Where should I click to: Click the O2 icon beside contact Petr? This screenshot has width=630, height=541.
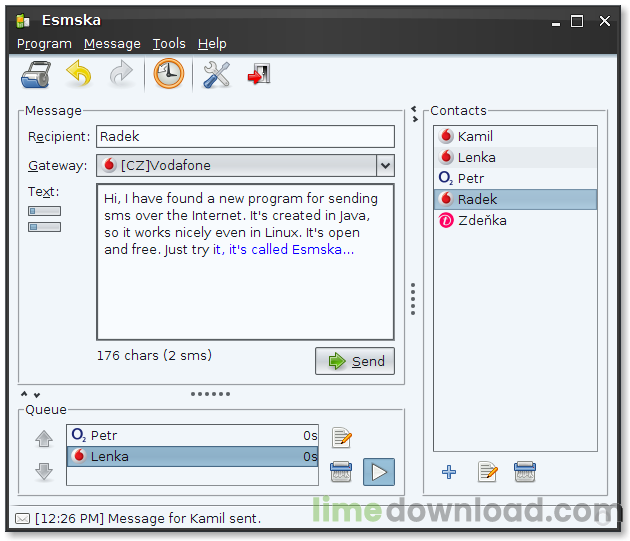pos(446,178)
